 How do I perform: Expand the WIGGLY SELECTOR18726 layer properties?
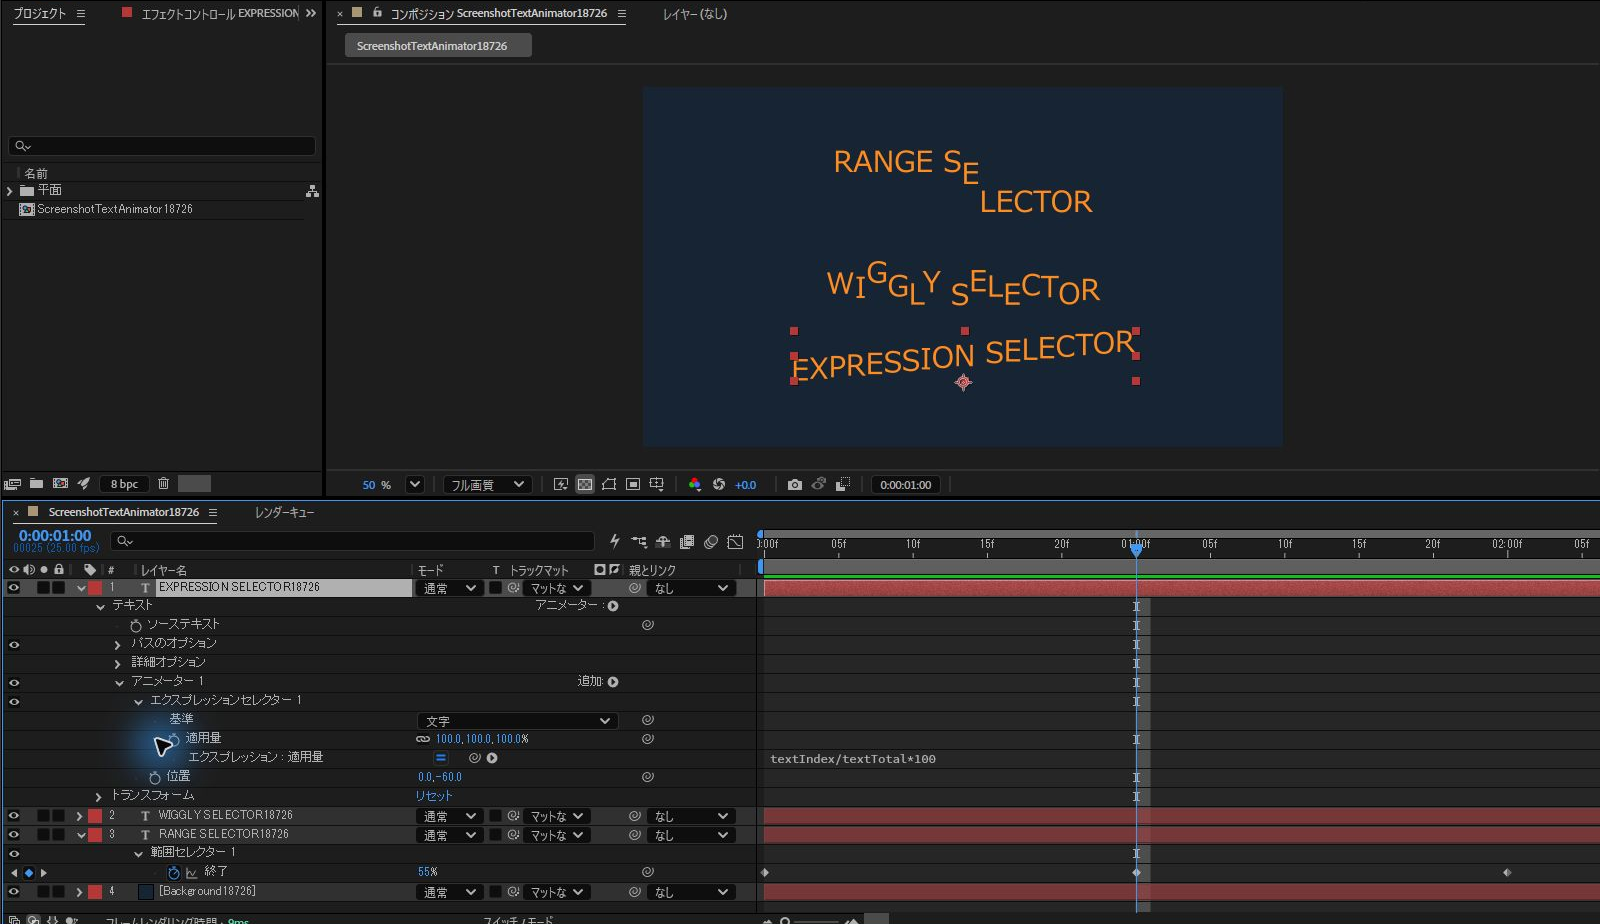click(x=80, y=816)
